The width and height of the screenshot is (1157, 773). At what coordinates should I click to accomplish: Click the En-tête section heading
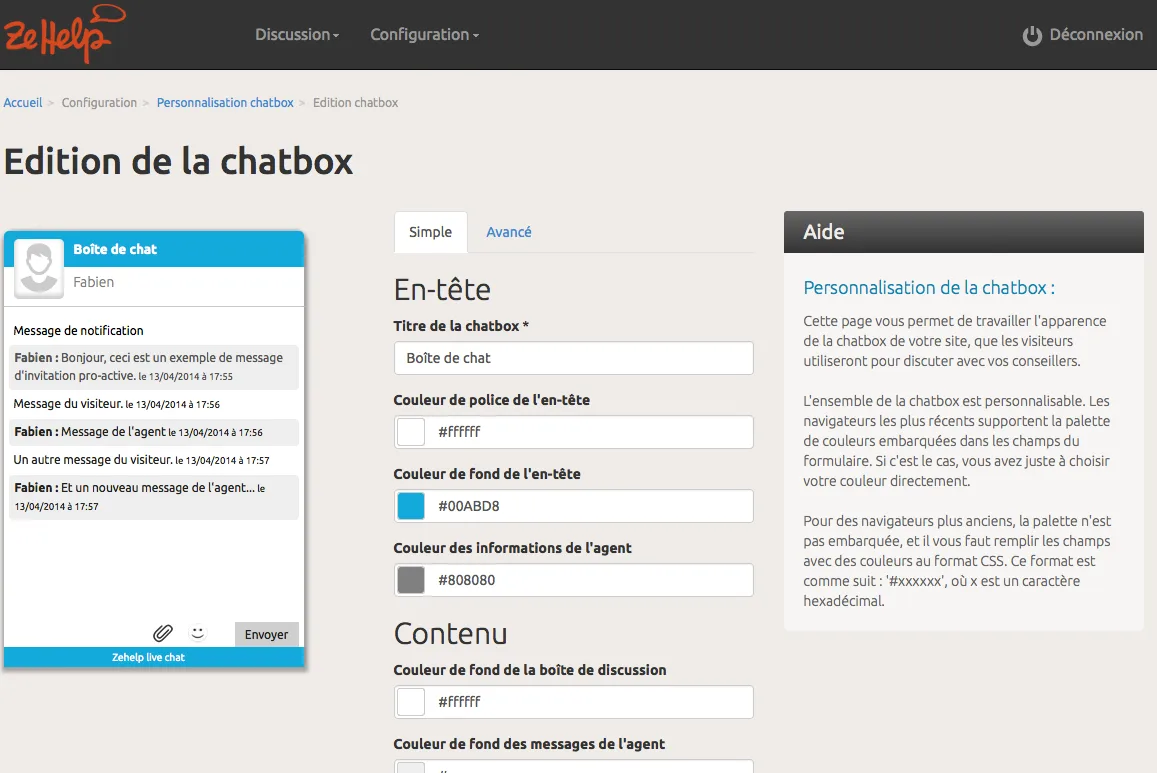pyautogui.click(x=442, y=289)
